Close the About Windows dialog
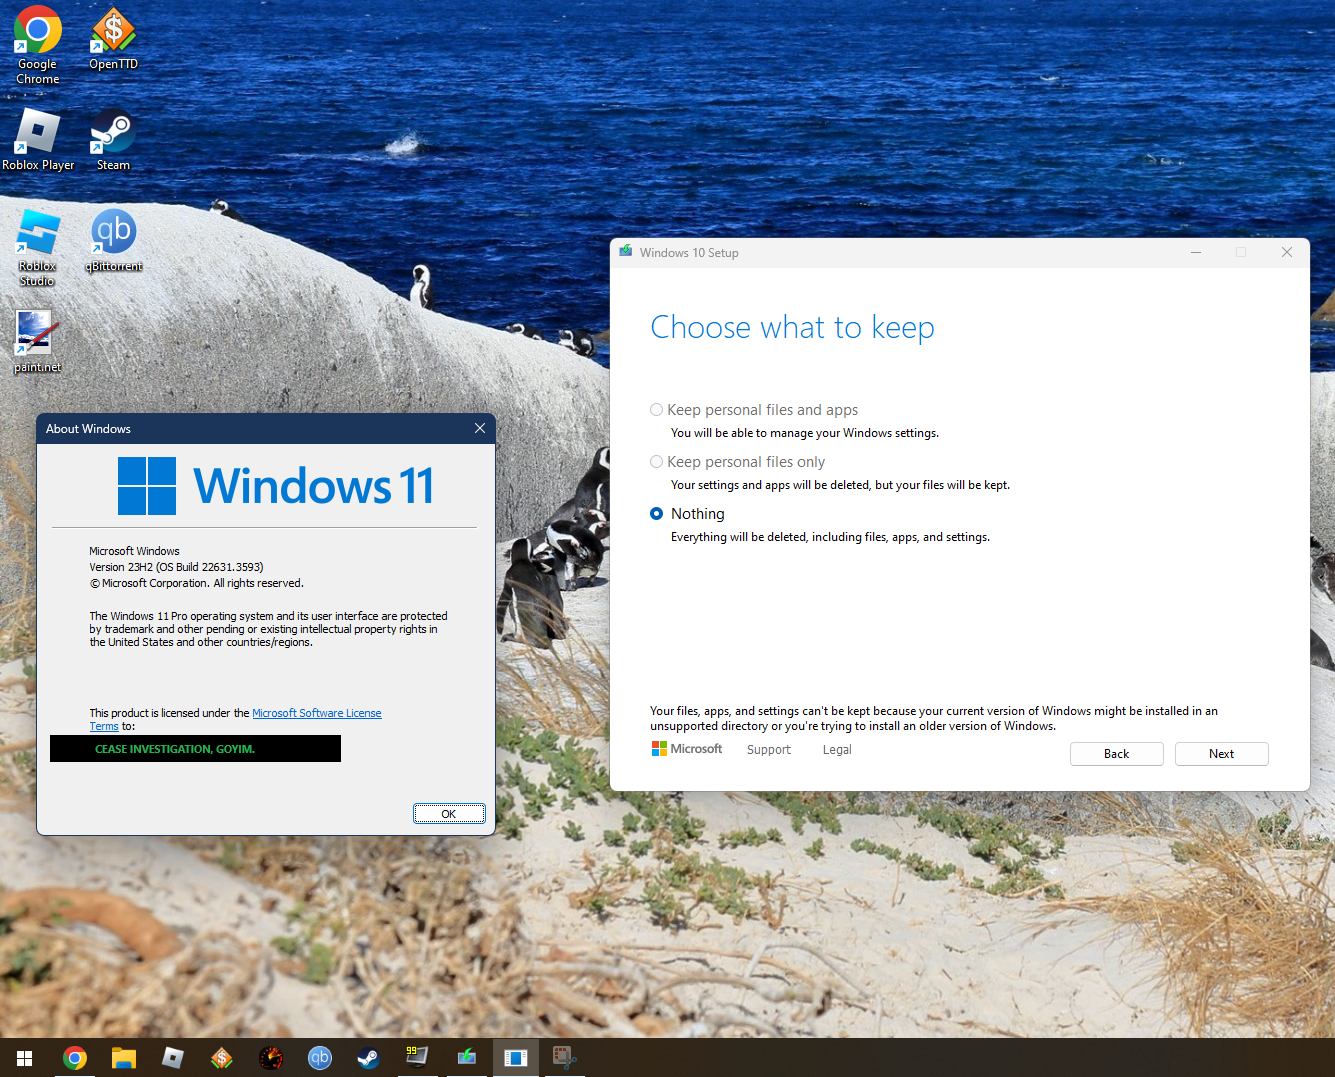Viewport: 1335px width, 1077px height. [x=480, y=429]
